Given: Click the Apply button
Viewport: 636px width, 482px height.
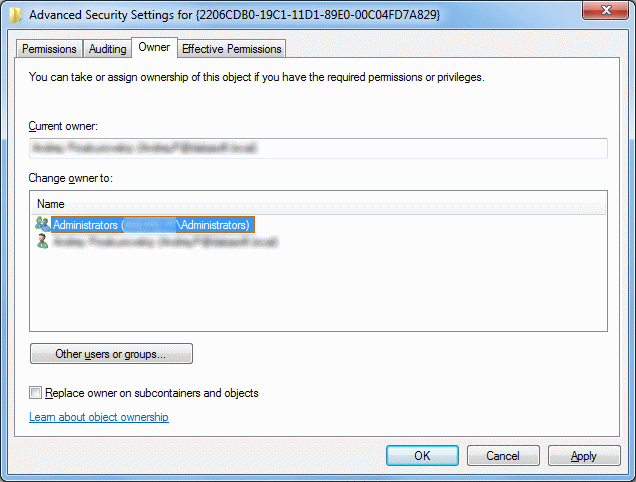Looking at the screenshot, I should pos(583,456).
